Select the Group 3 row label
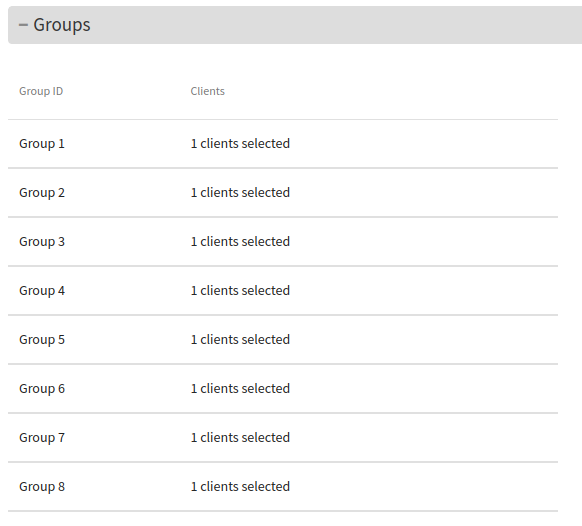This screenshot has width=582, height=526. pyautogui.click(x=42, y=242)
